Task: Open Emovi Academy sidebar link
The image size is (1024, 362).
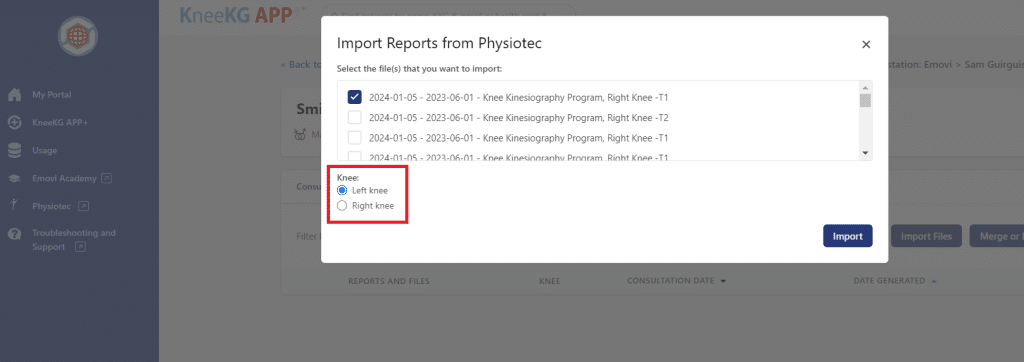Action: click(x=64, y=178)
